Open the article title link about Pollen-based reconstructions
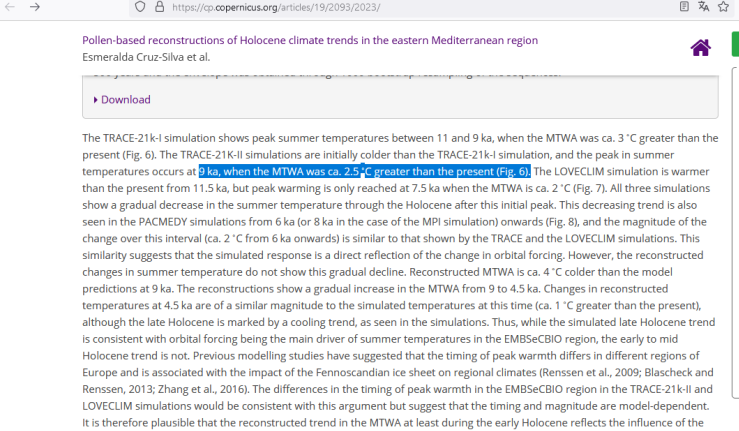 click(x=310, y=41)
